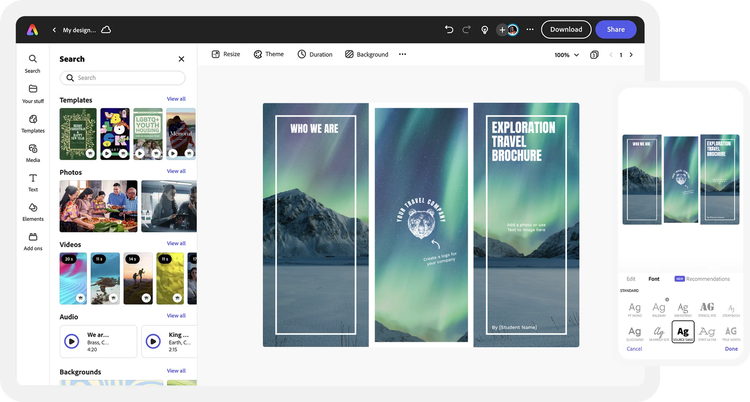Open the Theme option

(268, 54)
